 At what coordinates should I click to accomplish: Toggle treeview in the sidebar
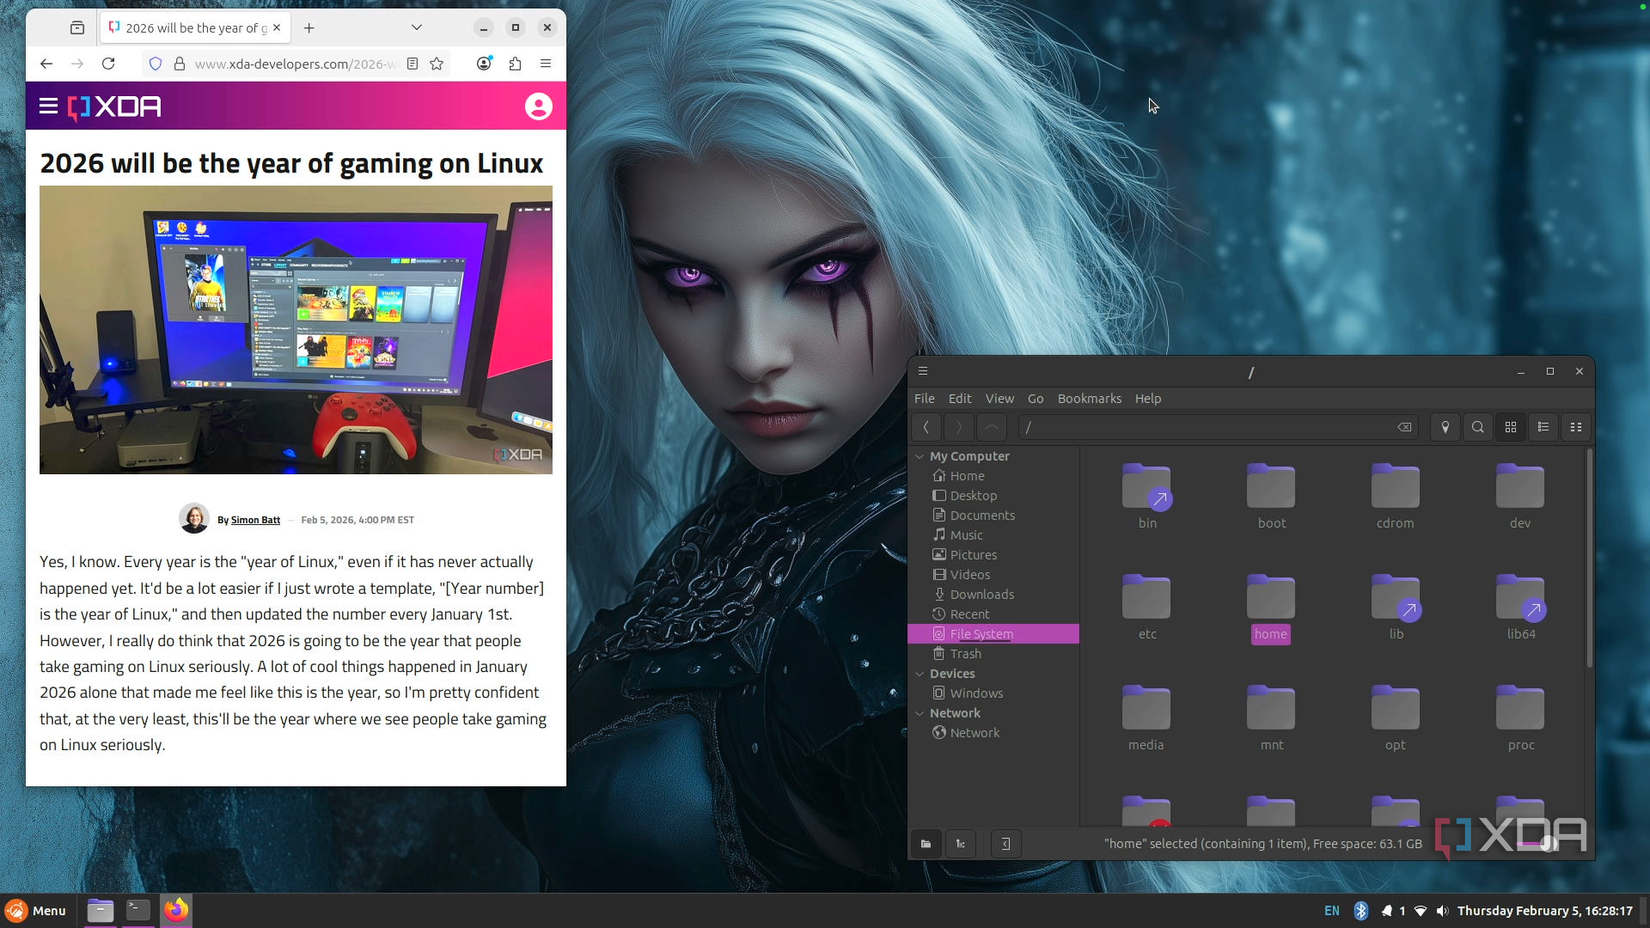point(961,844)
